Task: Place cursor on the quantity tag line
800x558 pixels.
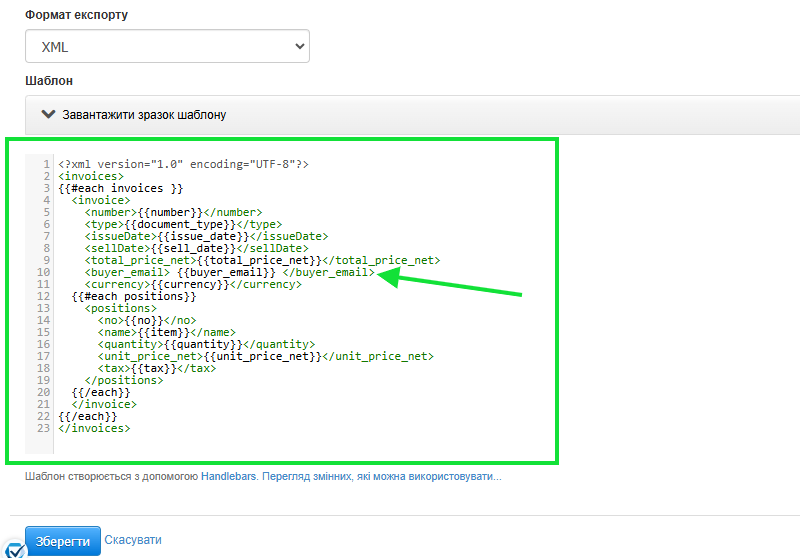Action: coord(206,344)
